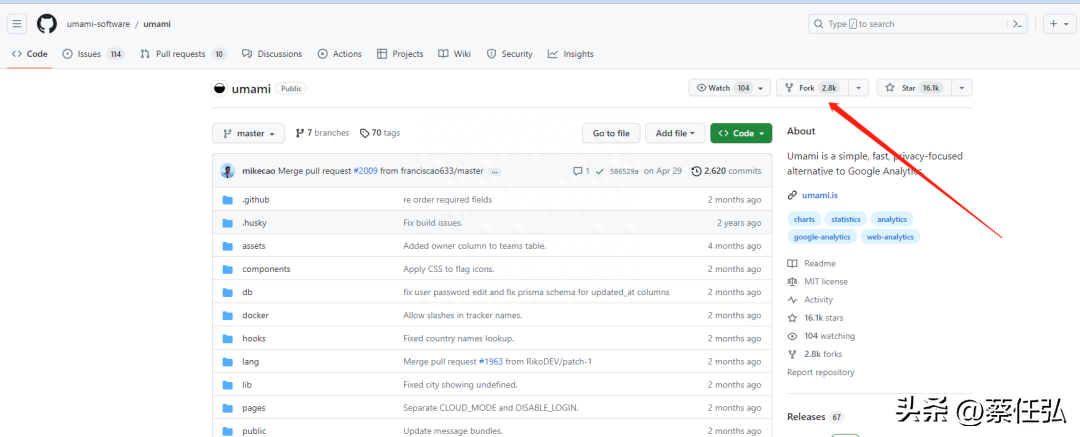Open the Wiki tab
Viewport: 1080px width, 437px height.
(x=455, y=54)
